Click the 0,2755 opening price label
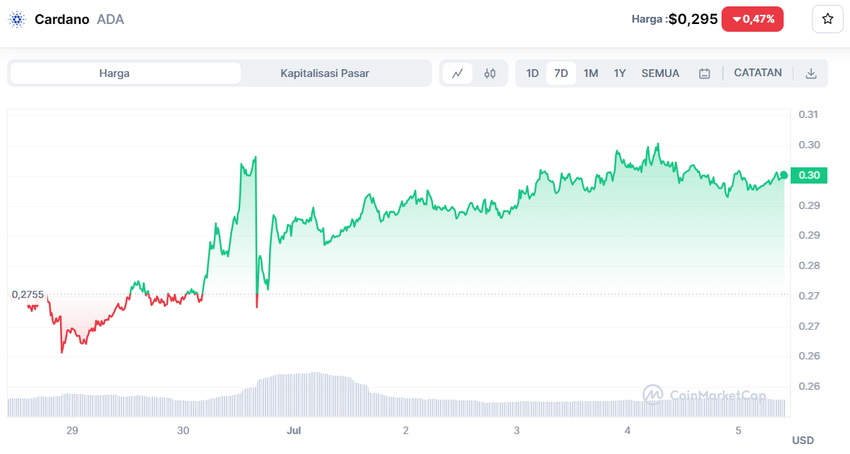 pyautogui.click(x=28, y=295)
